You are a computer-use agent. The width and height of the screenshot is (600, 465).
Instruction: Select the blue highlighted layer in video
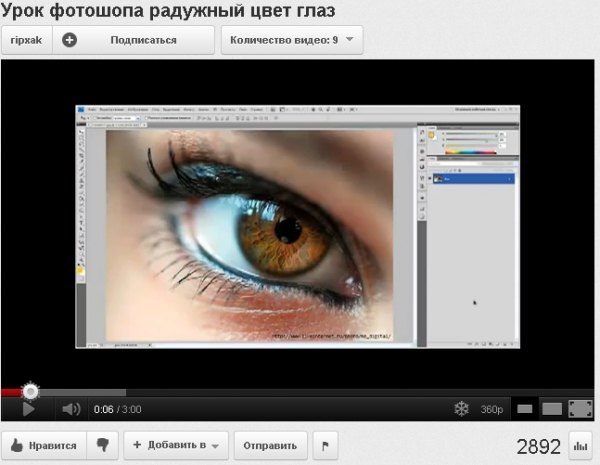tap(474, 179)
